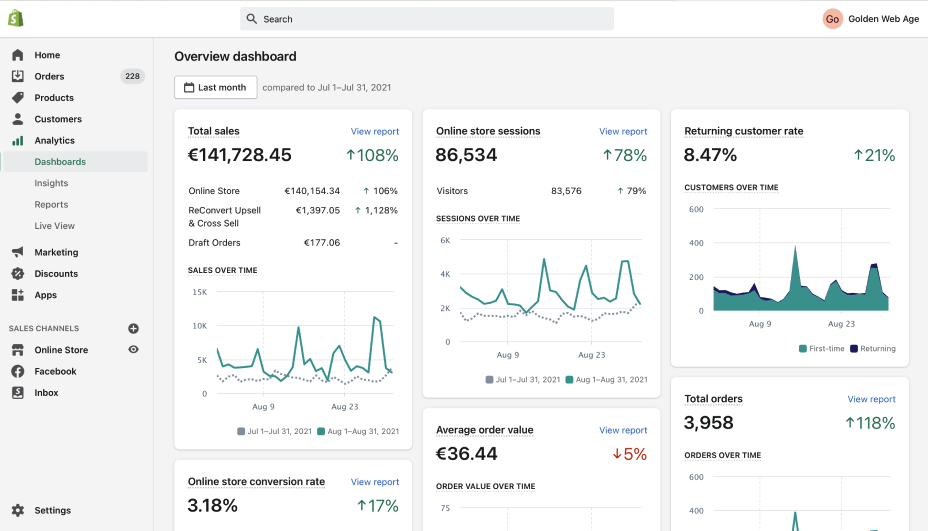Click the Returning legend swatch
The image size is (928, 531).
[x=854, y=349]
